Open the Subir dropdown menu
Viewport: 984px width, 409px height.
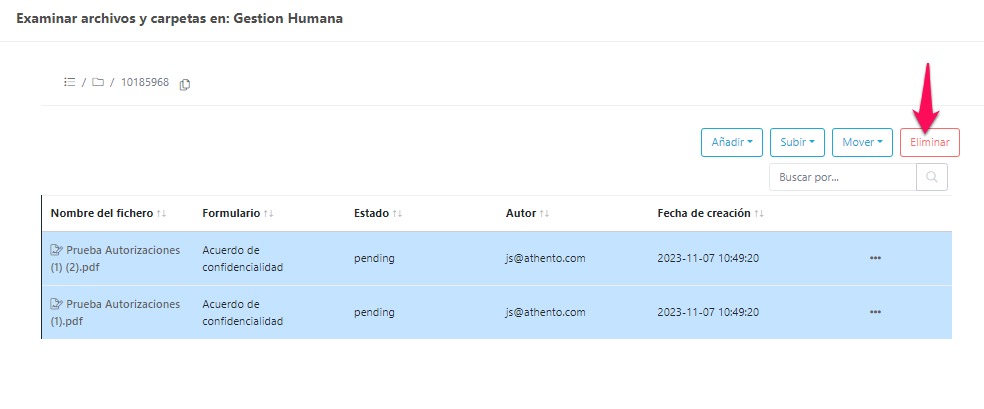797,142
